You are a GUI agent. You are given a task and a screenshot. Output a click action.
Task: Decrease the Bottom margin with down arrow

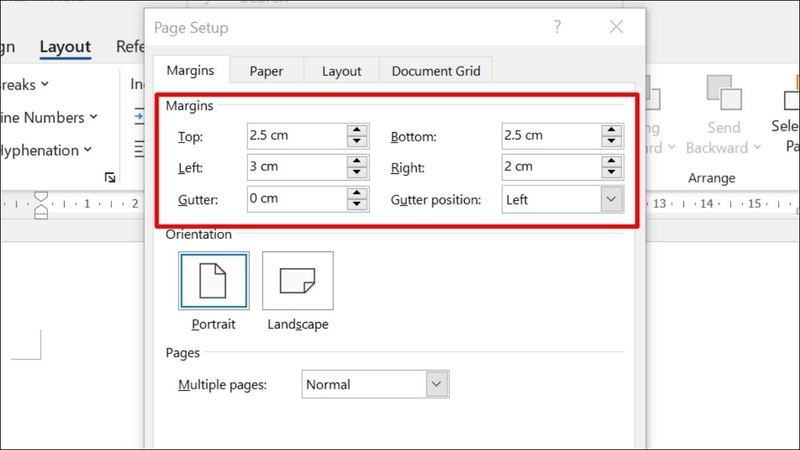click(x=611, y=142)
